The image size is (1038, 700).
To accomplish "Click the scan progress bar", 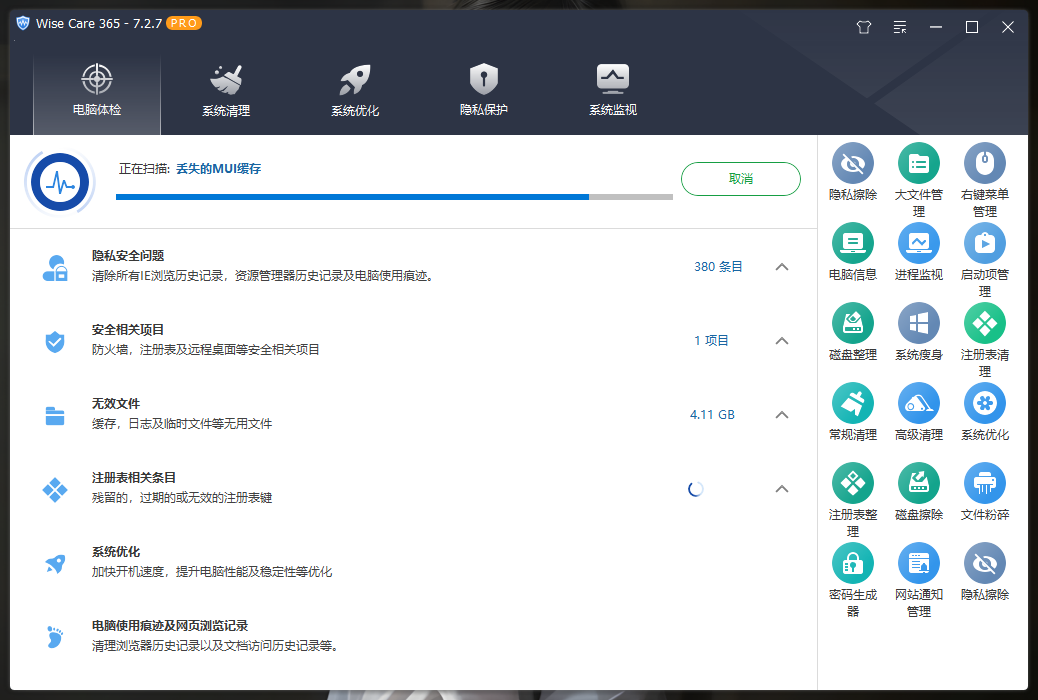I will [395, 197].
